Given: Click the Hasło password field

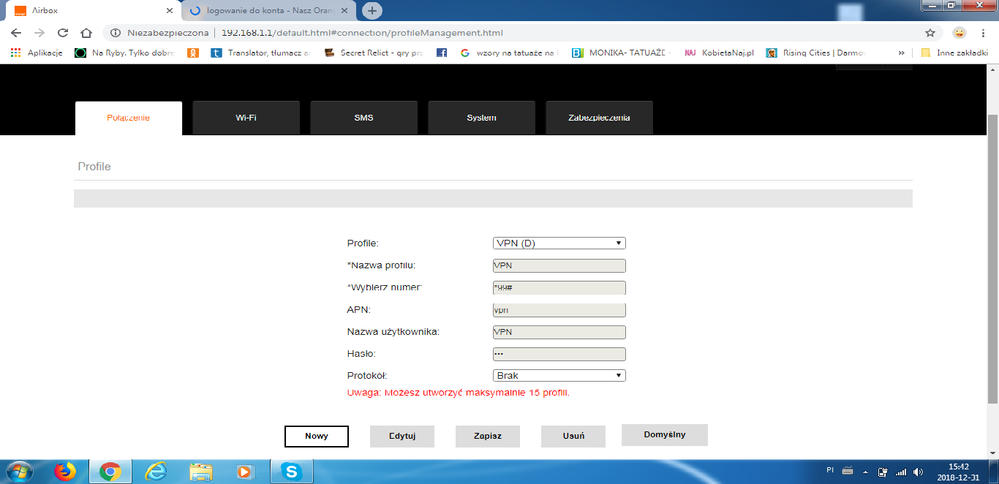Looking at the screenshot, I should coord(559,354).
